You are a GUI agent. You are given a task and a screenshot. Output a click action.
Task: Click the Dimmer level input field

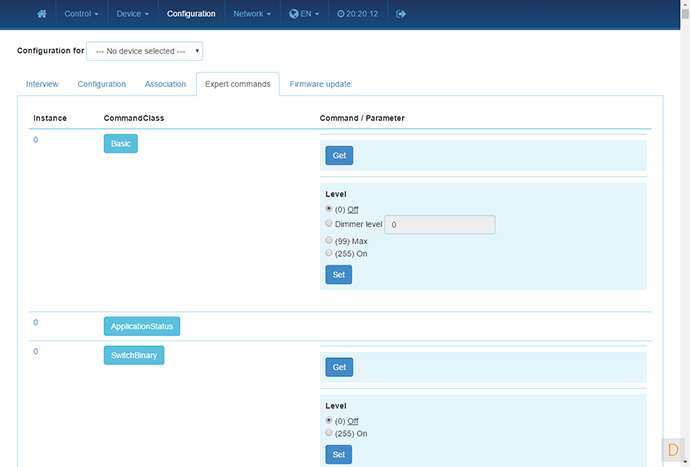(440, 225)
